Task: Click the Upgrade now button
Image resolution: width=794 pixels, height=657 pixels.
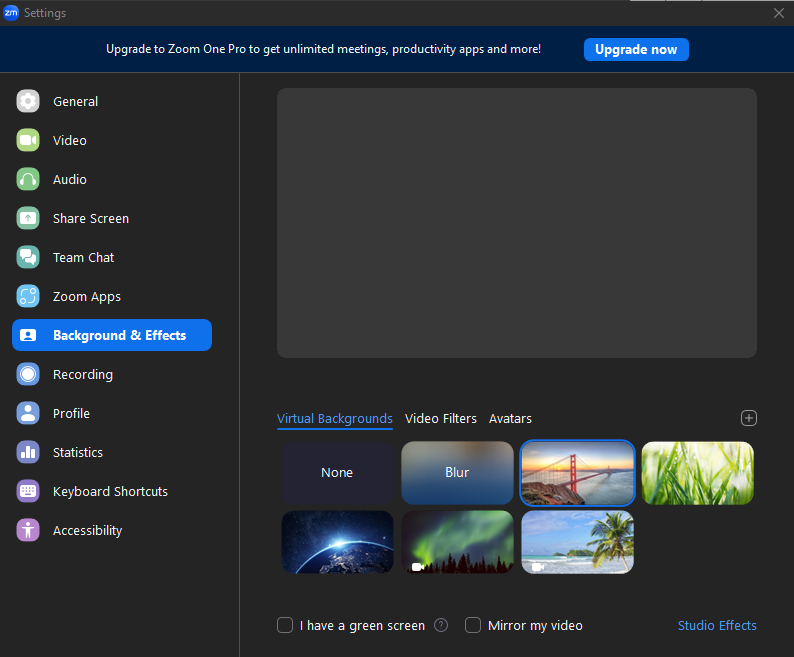Action: tap(636, 50)
